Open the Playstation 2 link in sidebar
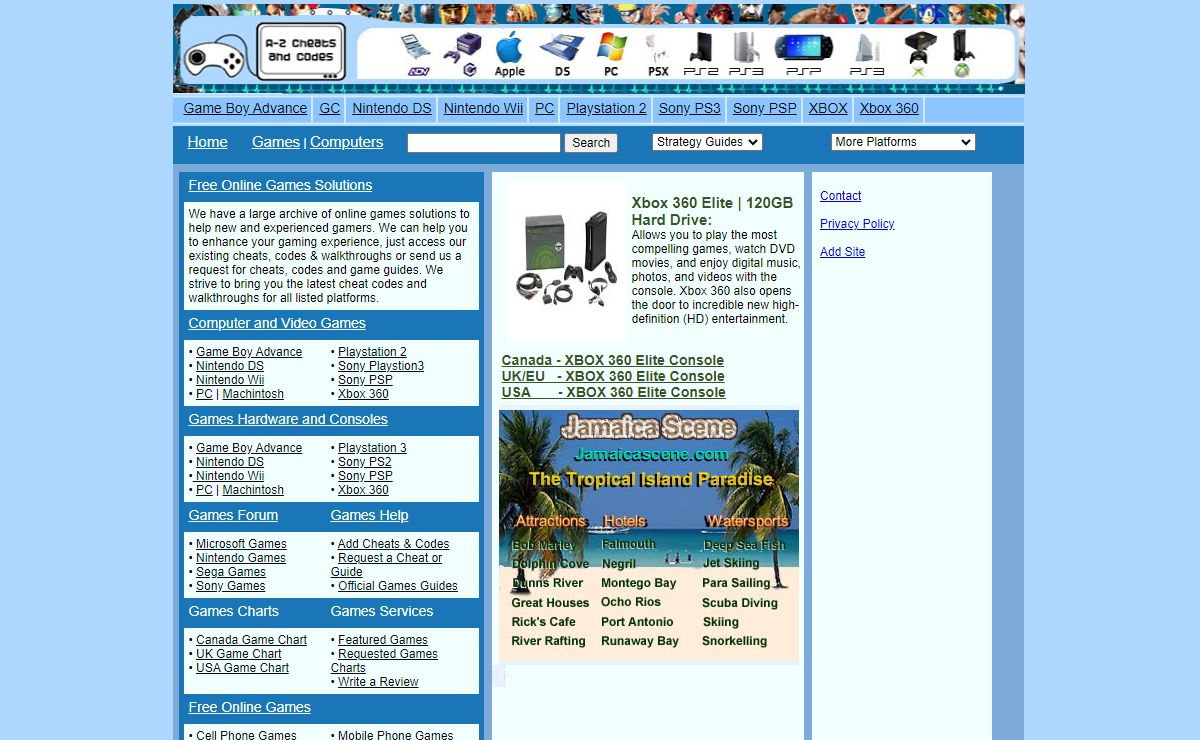This screenshot has width=1200, height=740. tap(372, 352)
